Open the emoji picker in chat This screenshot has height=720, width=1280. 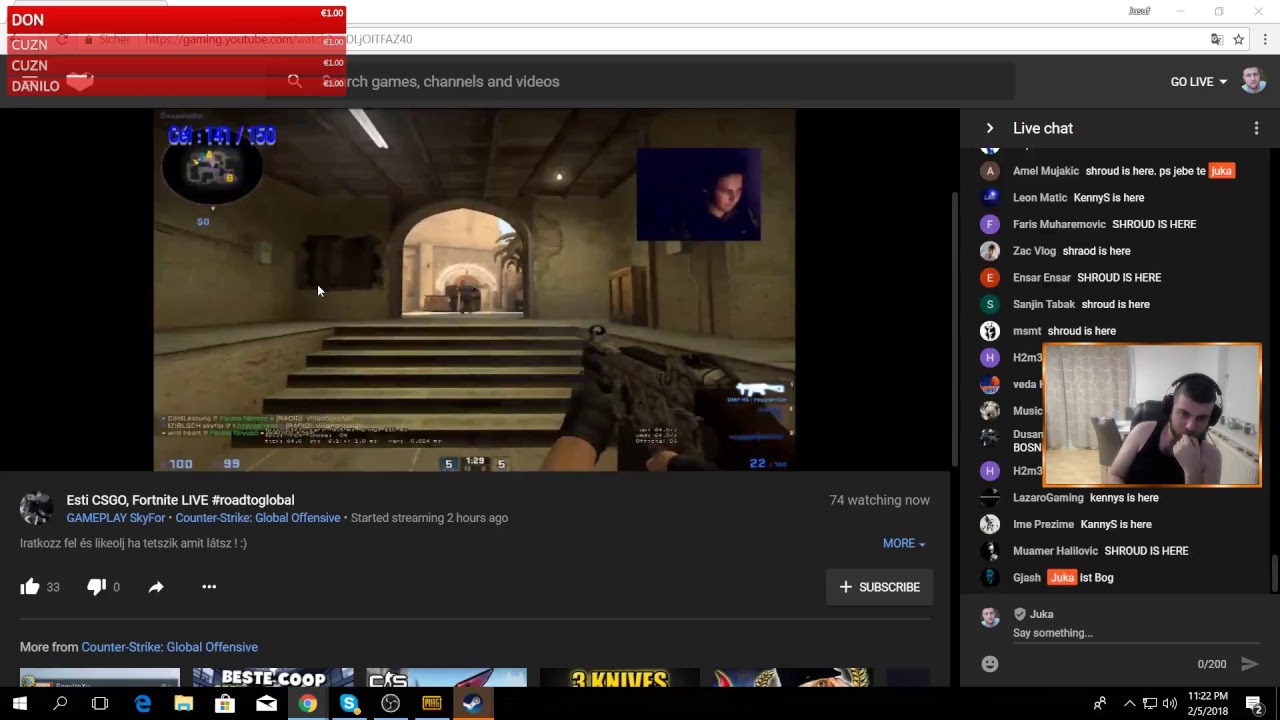click(990, 664)
